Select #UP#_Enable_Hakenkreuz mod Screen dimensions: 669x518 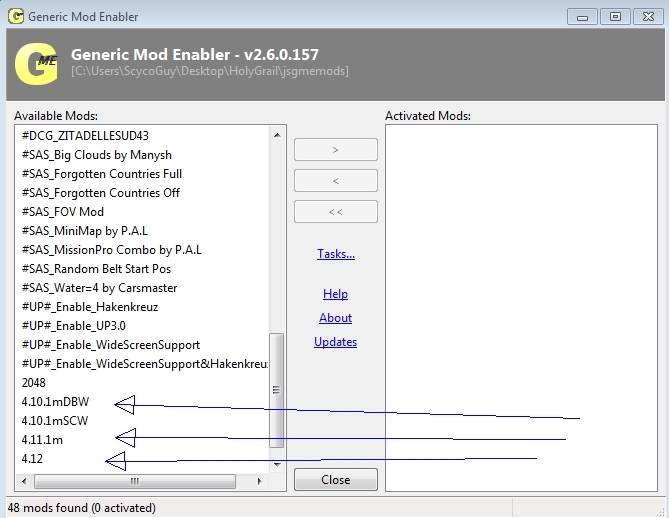click(90, 307)
